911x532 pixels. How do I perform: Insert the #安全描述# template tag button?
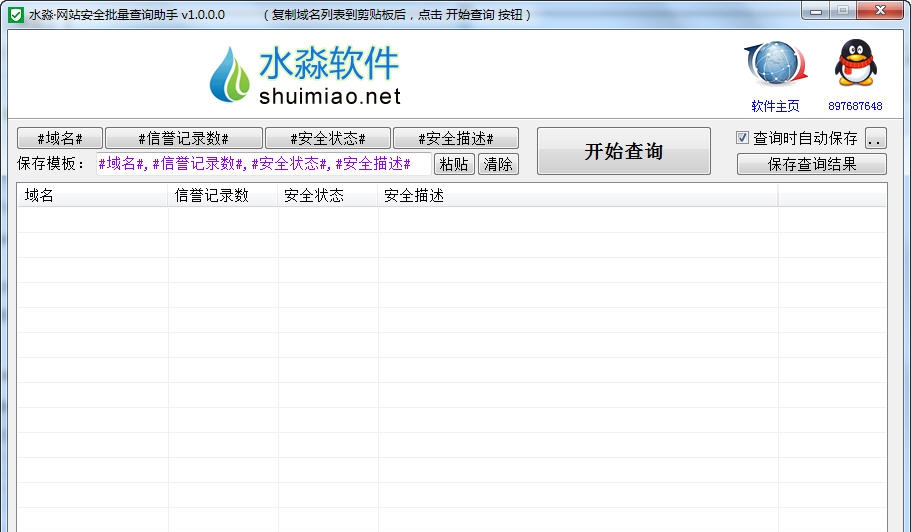(x=456, y=138)
